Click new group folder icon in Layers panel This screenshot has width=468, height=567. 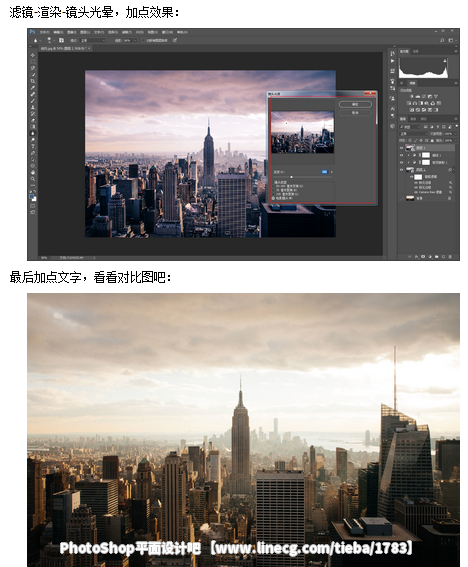[437, 256]
